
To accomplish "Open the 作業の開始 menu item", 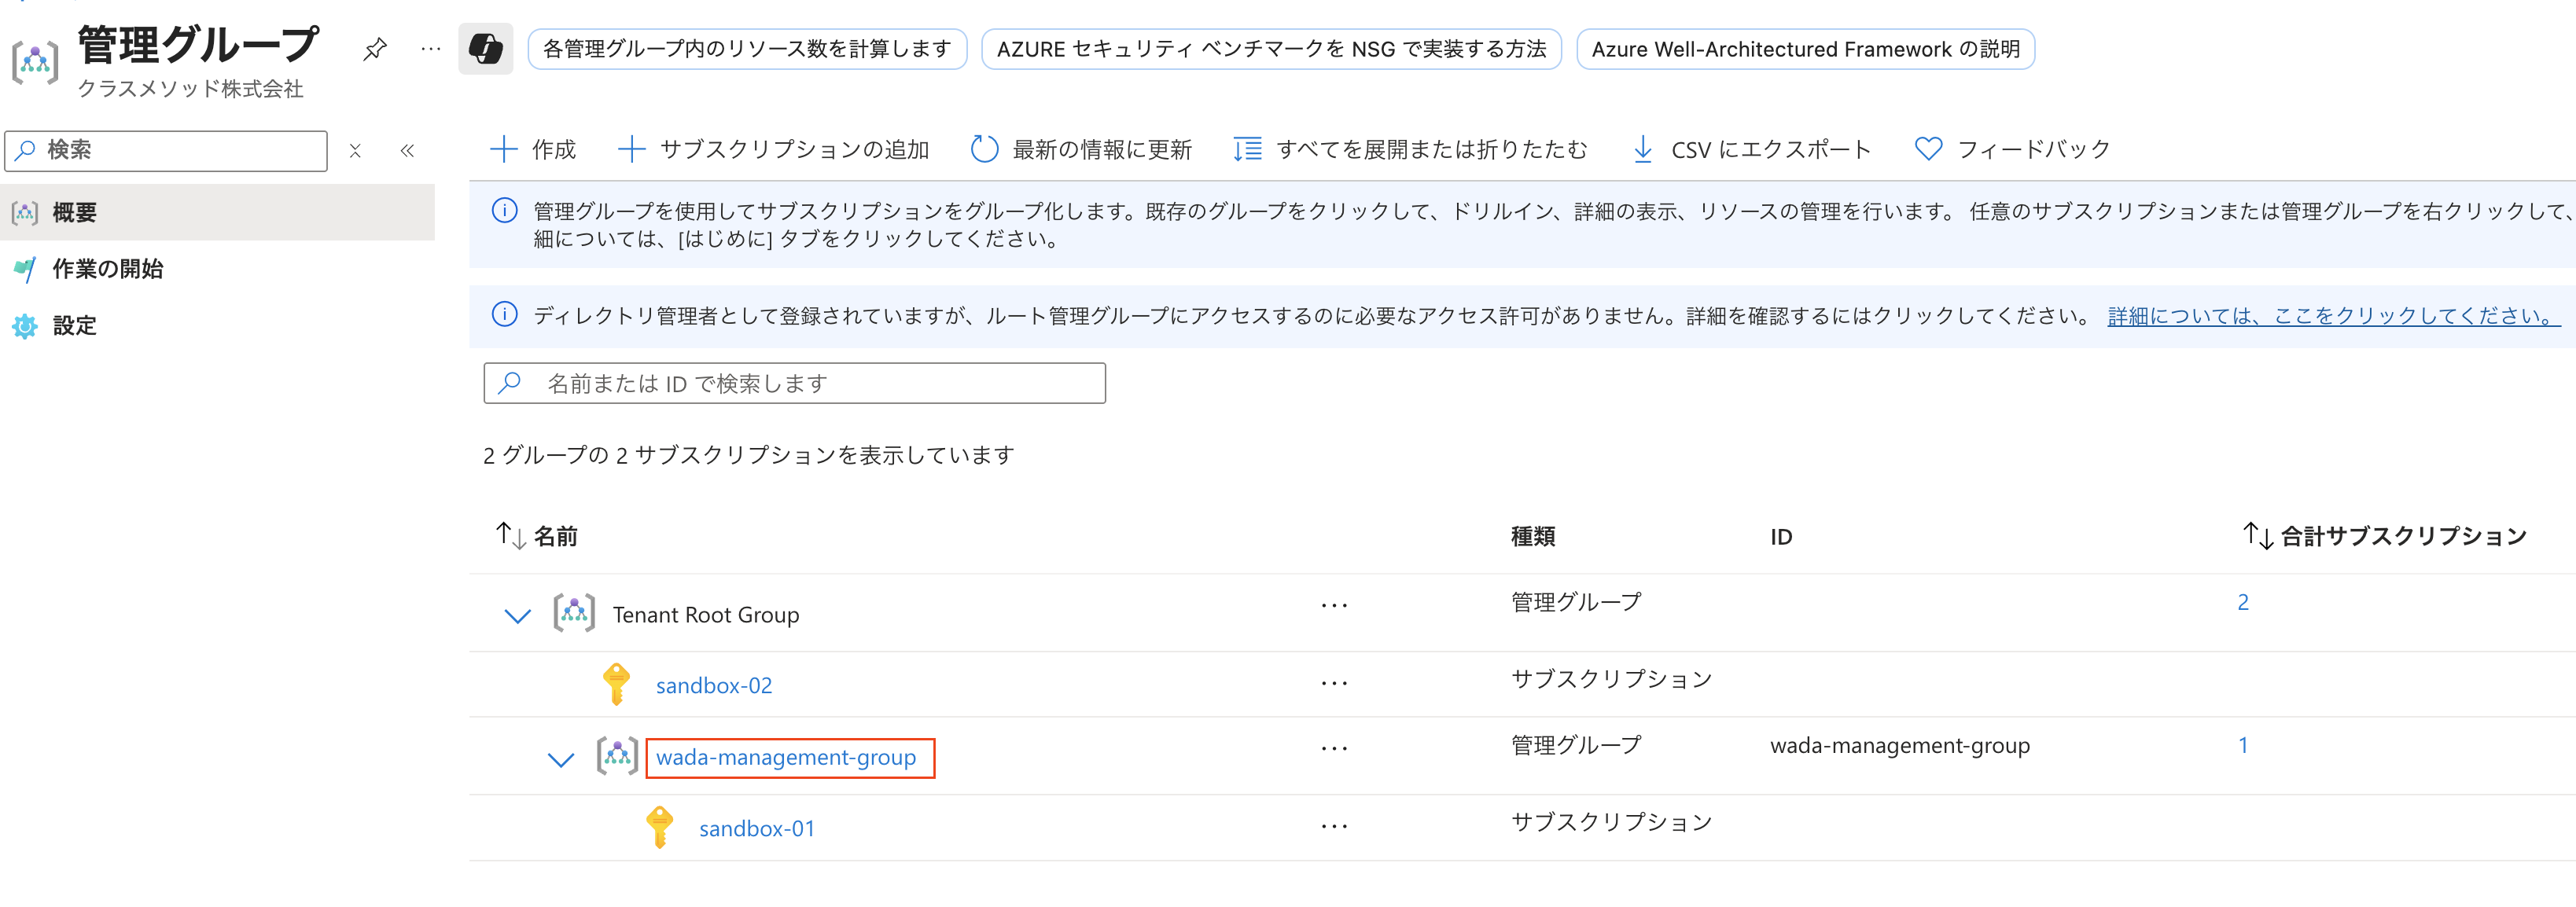I will (x=217, y=269).
